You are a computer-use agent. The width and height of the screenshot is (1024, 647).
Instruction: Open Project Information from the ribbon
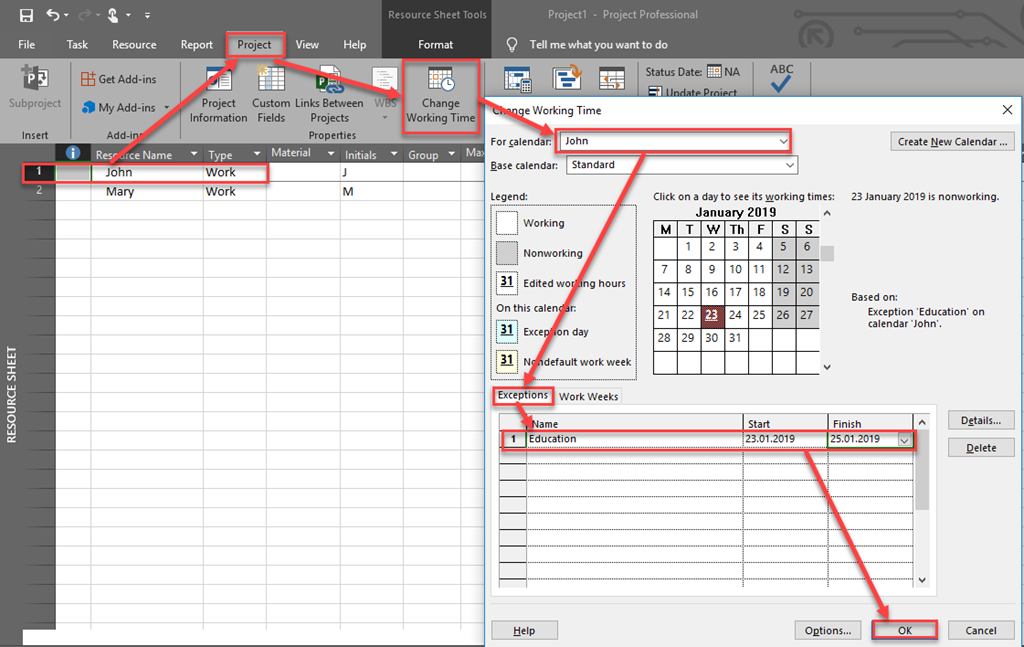click(x=218, y=95)
